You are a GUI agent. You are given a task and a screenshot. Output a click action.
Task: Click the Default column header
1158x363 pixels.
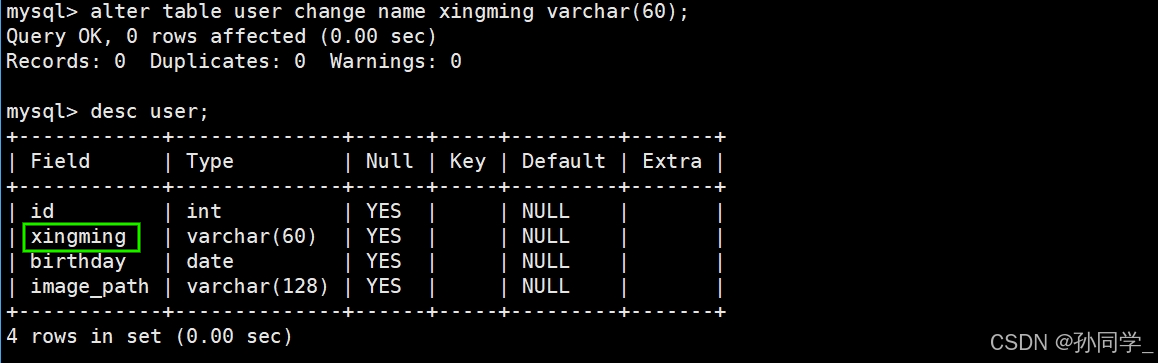click(563, 162)
